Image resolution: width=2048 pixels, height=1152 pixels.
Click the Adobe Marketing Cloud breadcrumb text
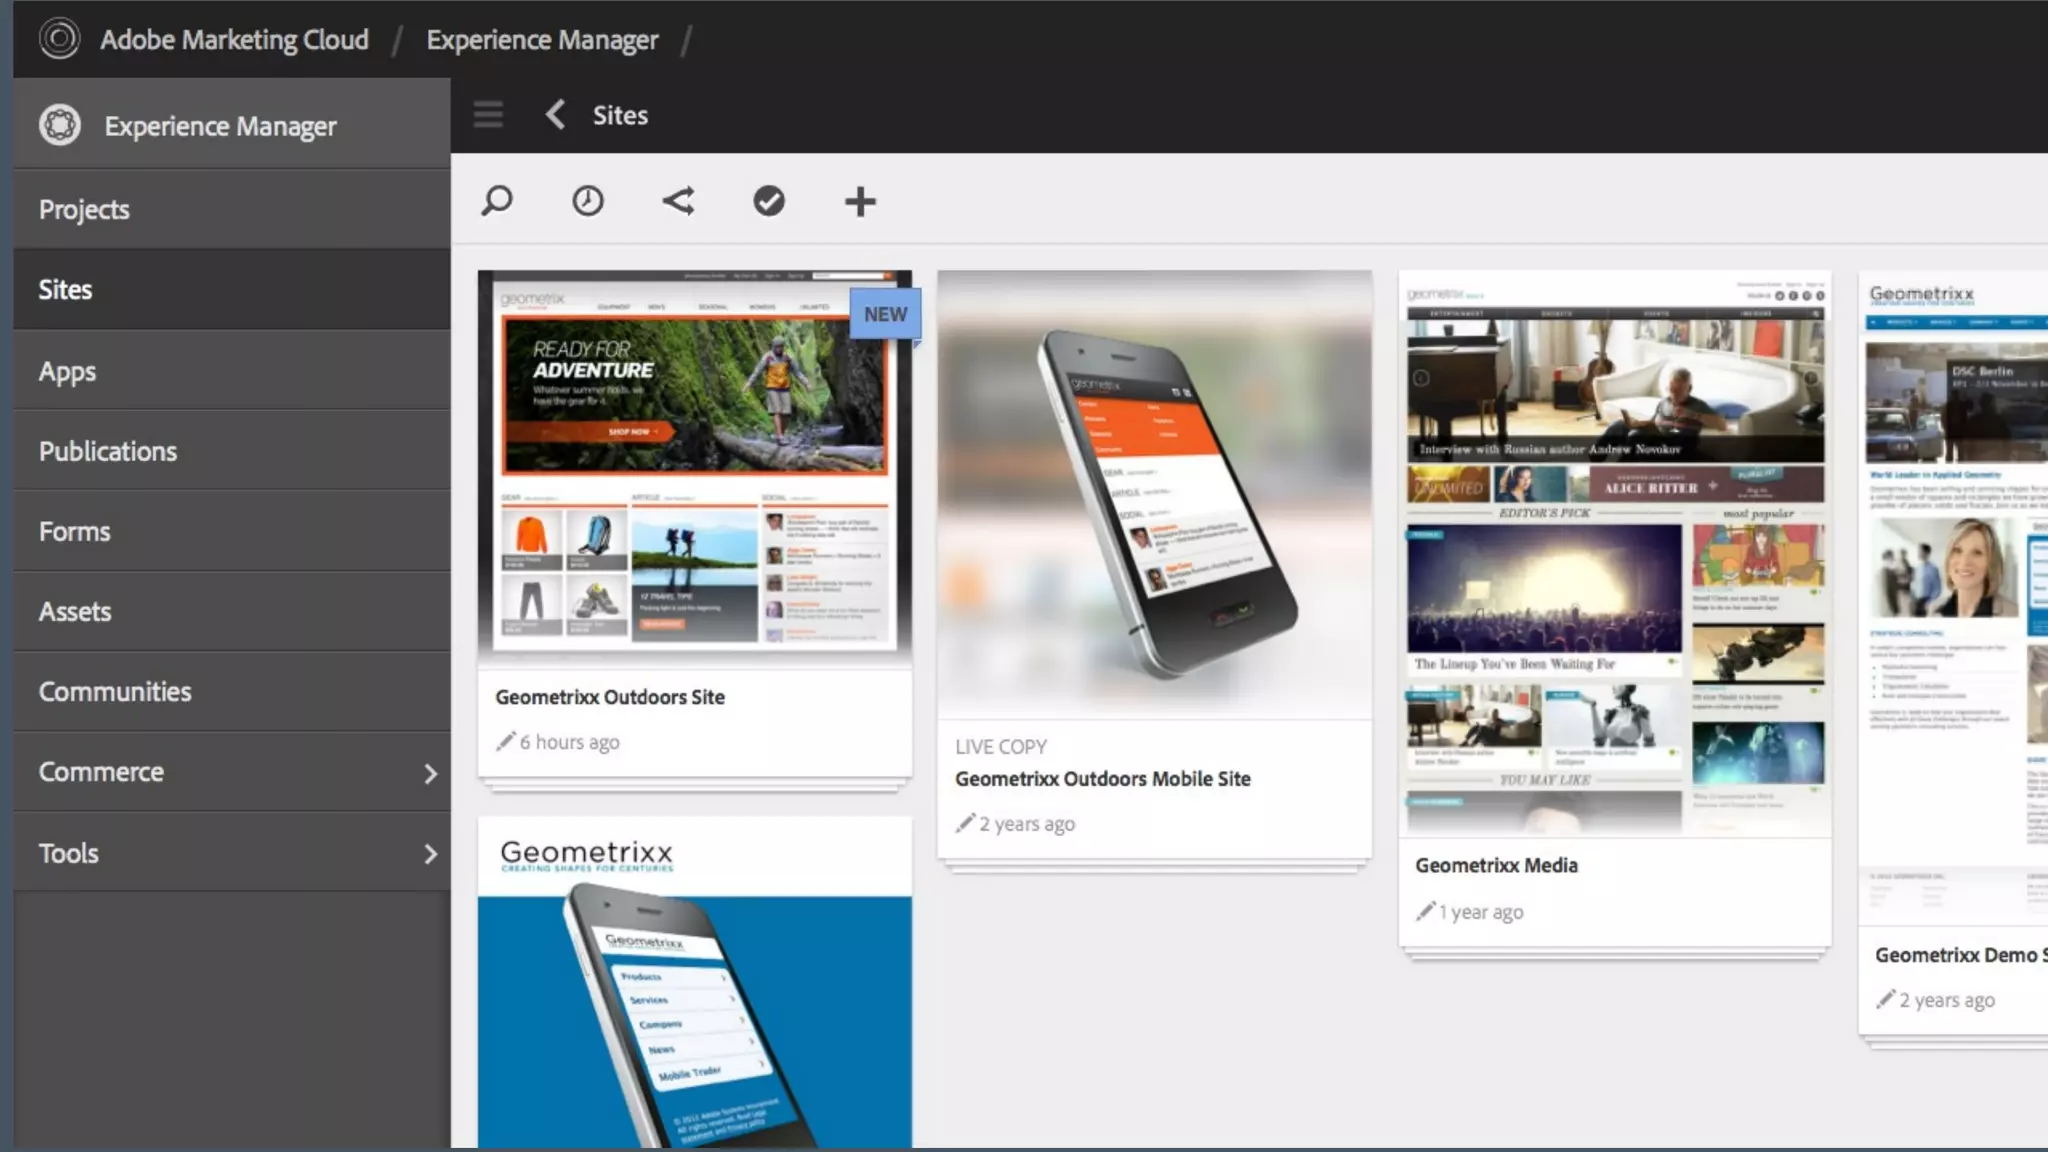[x=234, y=40]
